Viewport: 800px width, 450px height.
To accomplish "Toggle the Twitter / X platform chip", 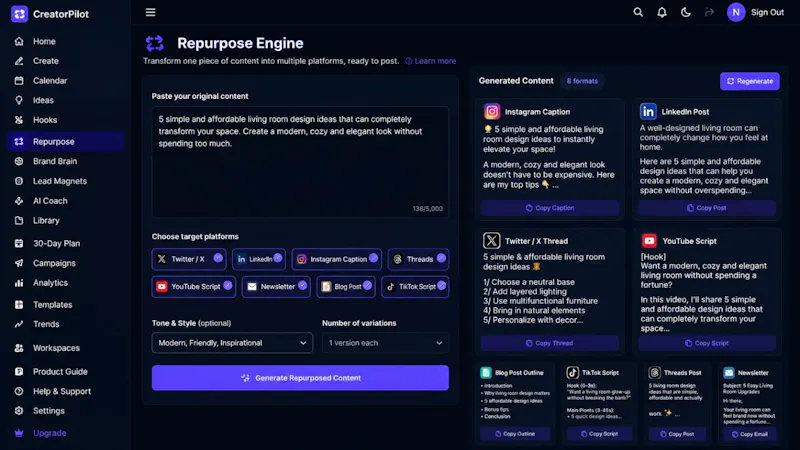I will (189, 259).
